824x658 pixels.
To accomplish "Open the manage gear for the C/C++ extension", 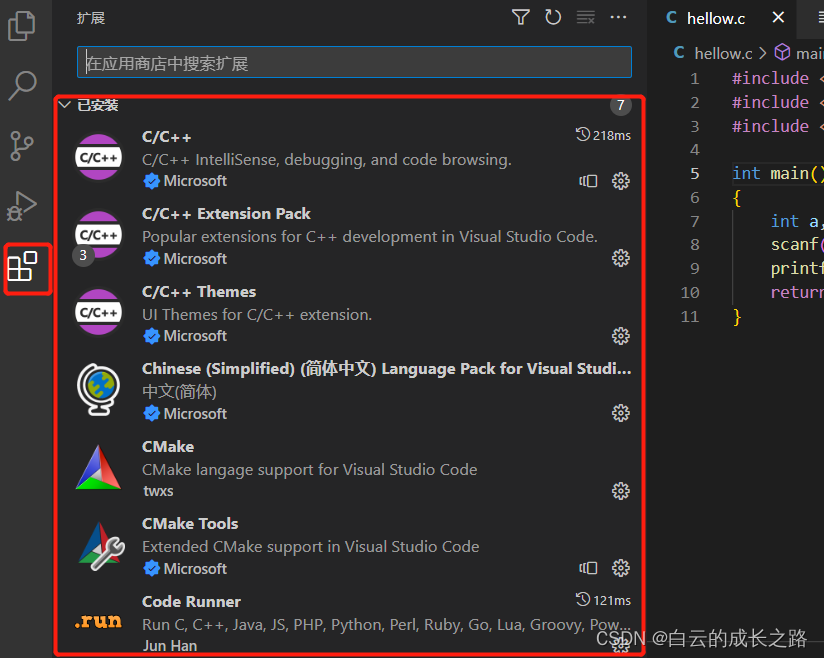I will point(621,181).
